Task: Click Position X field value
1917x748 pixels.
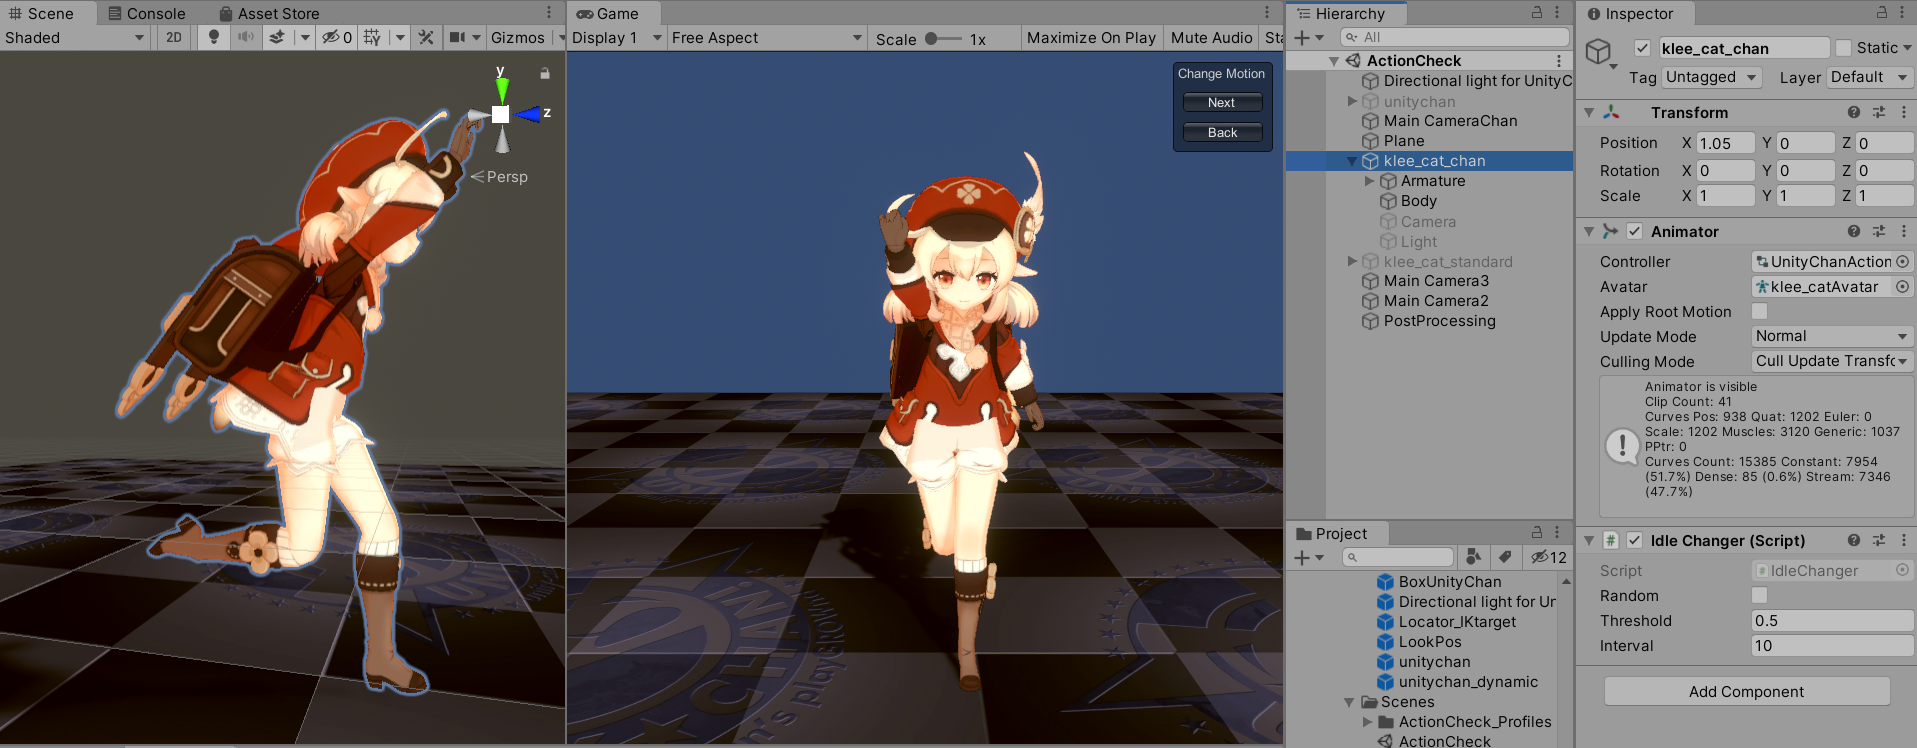Action: 1726,143
